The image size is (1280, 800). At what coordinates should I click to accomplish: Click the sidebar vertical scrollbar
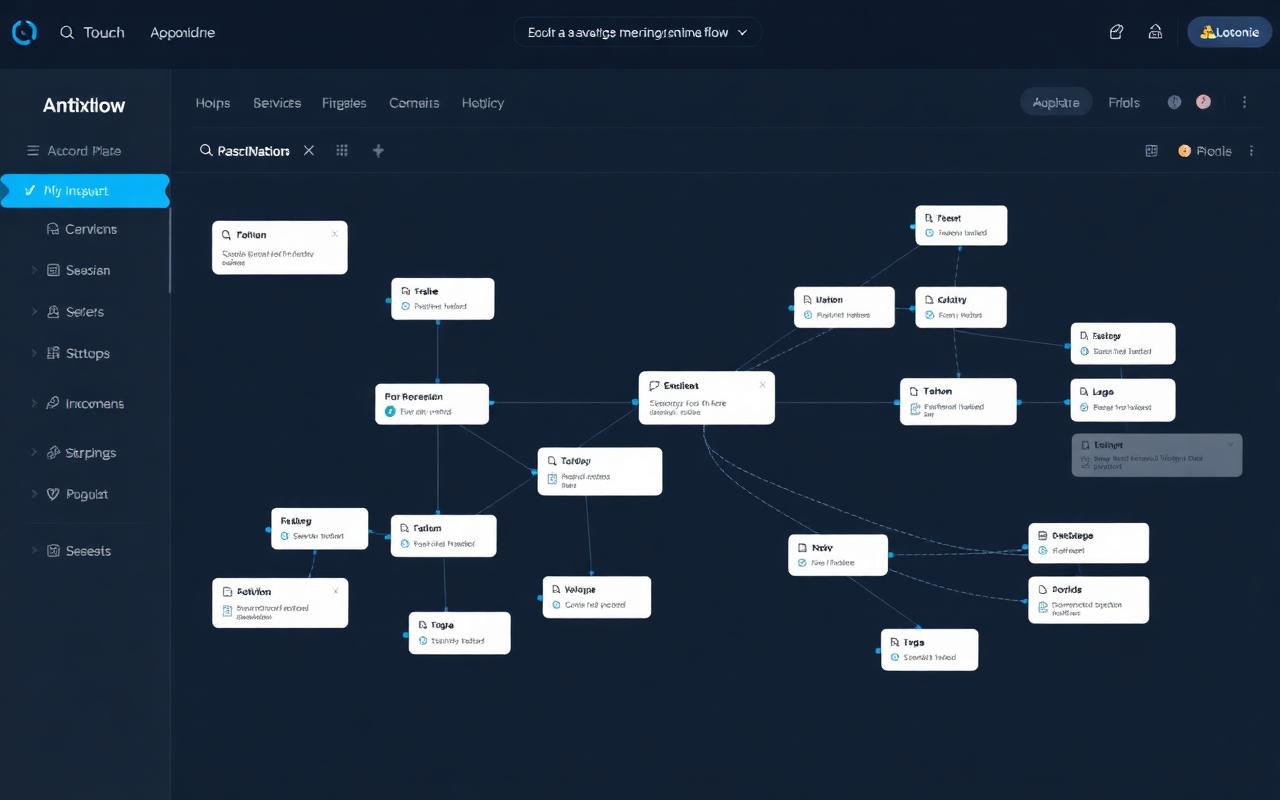169,250
